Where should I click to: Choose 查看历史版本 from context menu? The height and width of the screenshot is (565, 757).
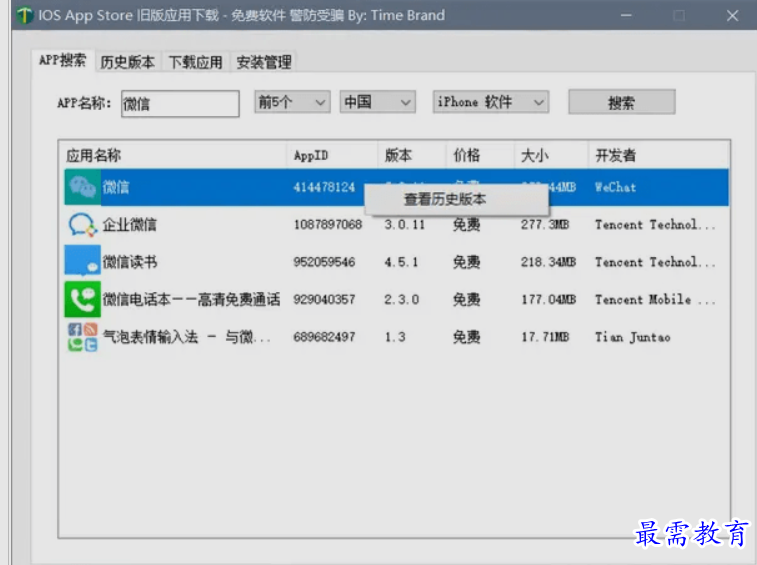click(456, 199)
